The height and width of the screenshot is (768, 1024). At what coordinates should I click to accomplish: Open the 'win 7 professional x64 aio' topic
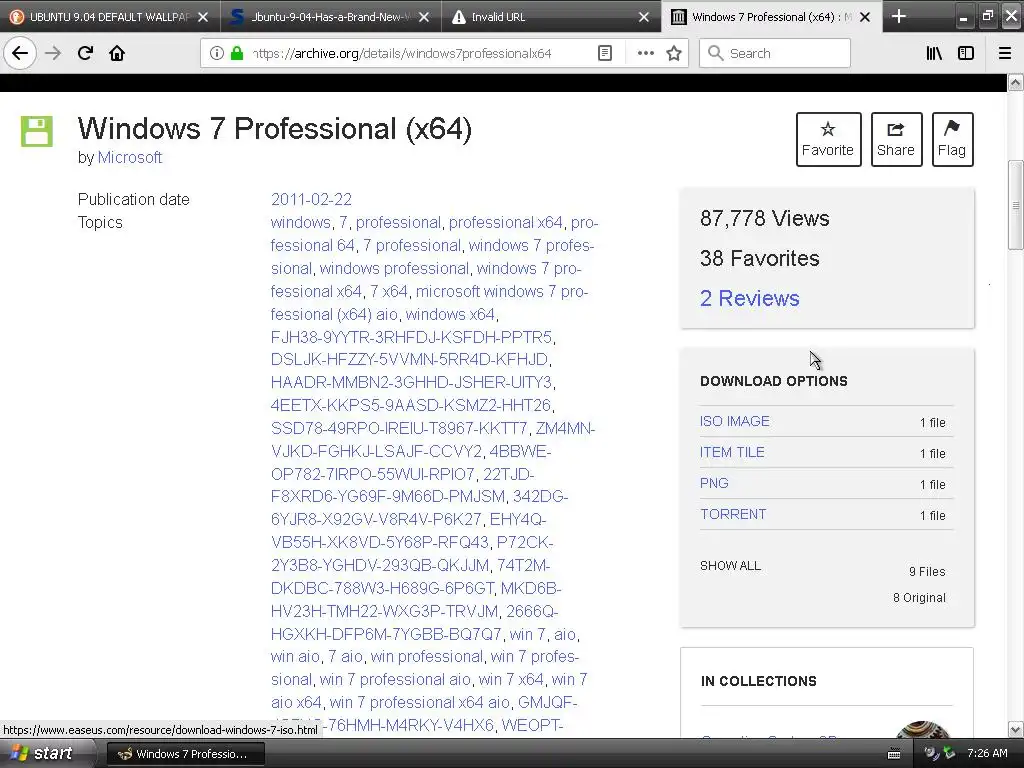pyautogui.click(x=419, y=702)
